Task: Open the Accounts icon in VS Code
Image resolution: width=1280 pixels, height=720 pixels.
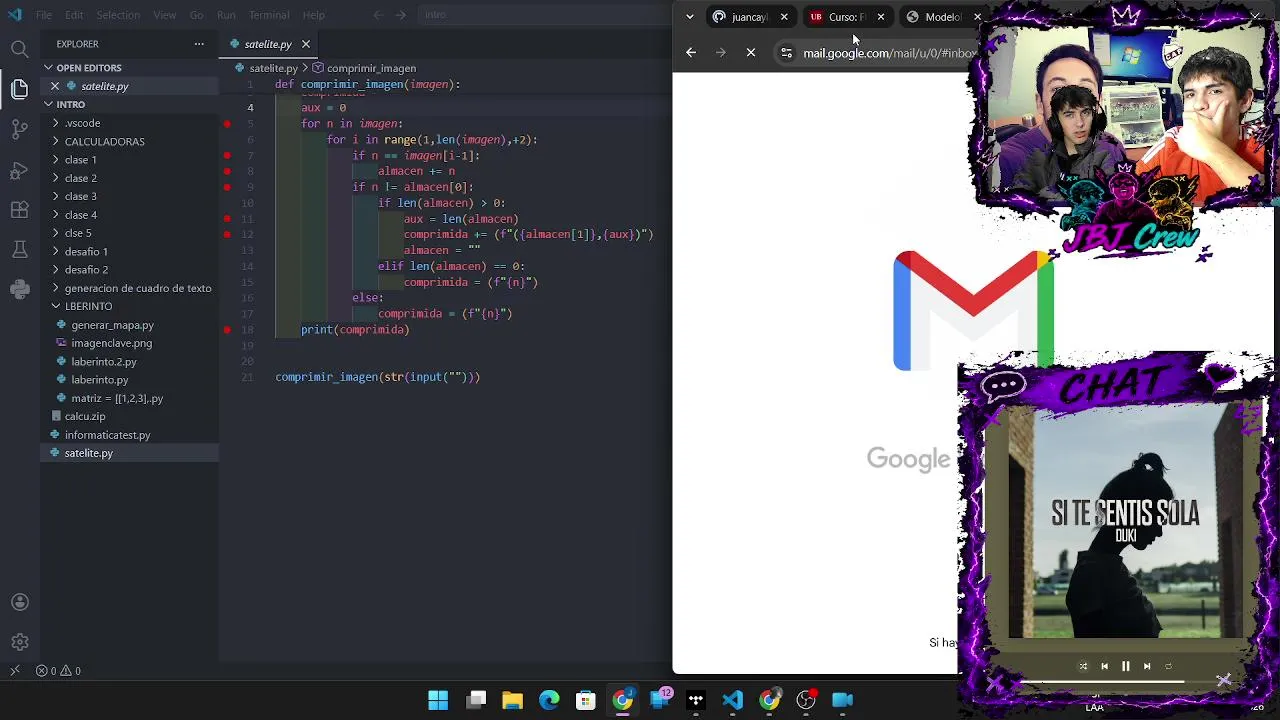Action: coord(19,602)
